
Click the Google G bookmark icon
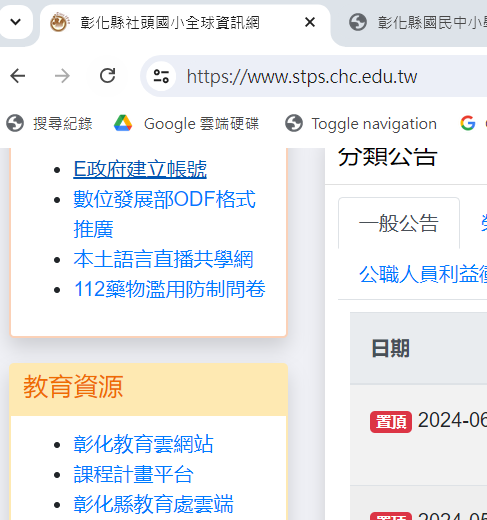point(468,123)
